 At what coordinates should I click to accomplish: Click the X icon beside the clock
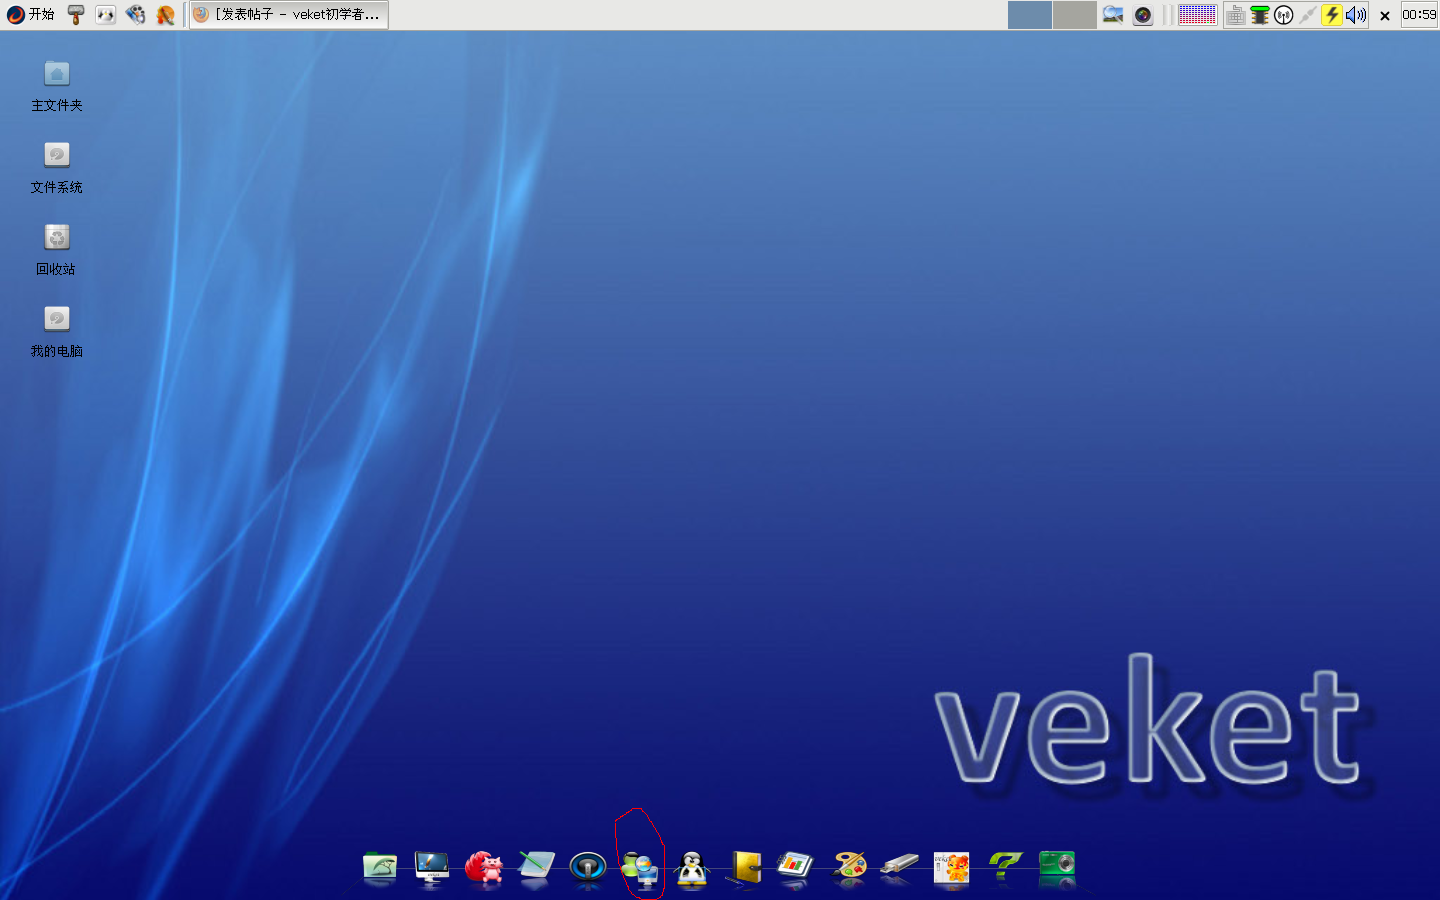tap(1385, 15)
